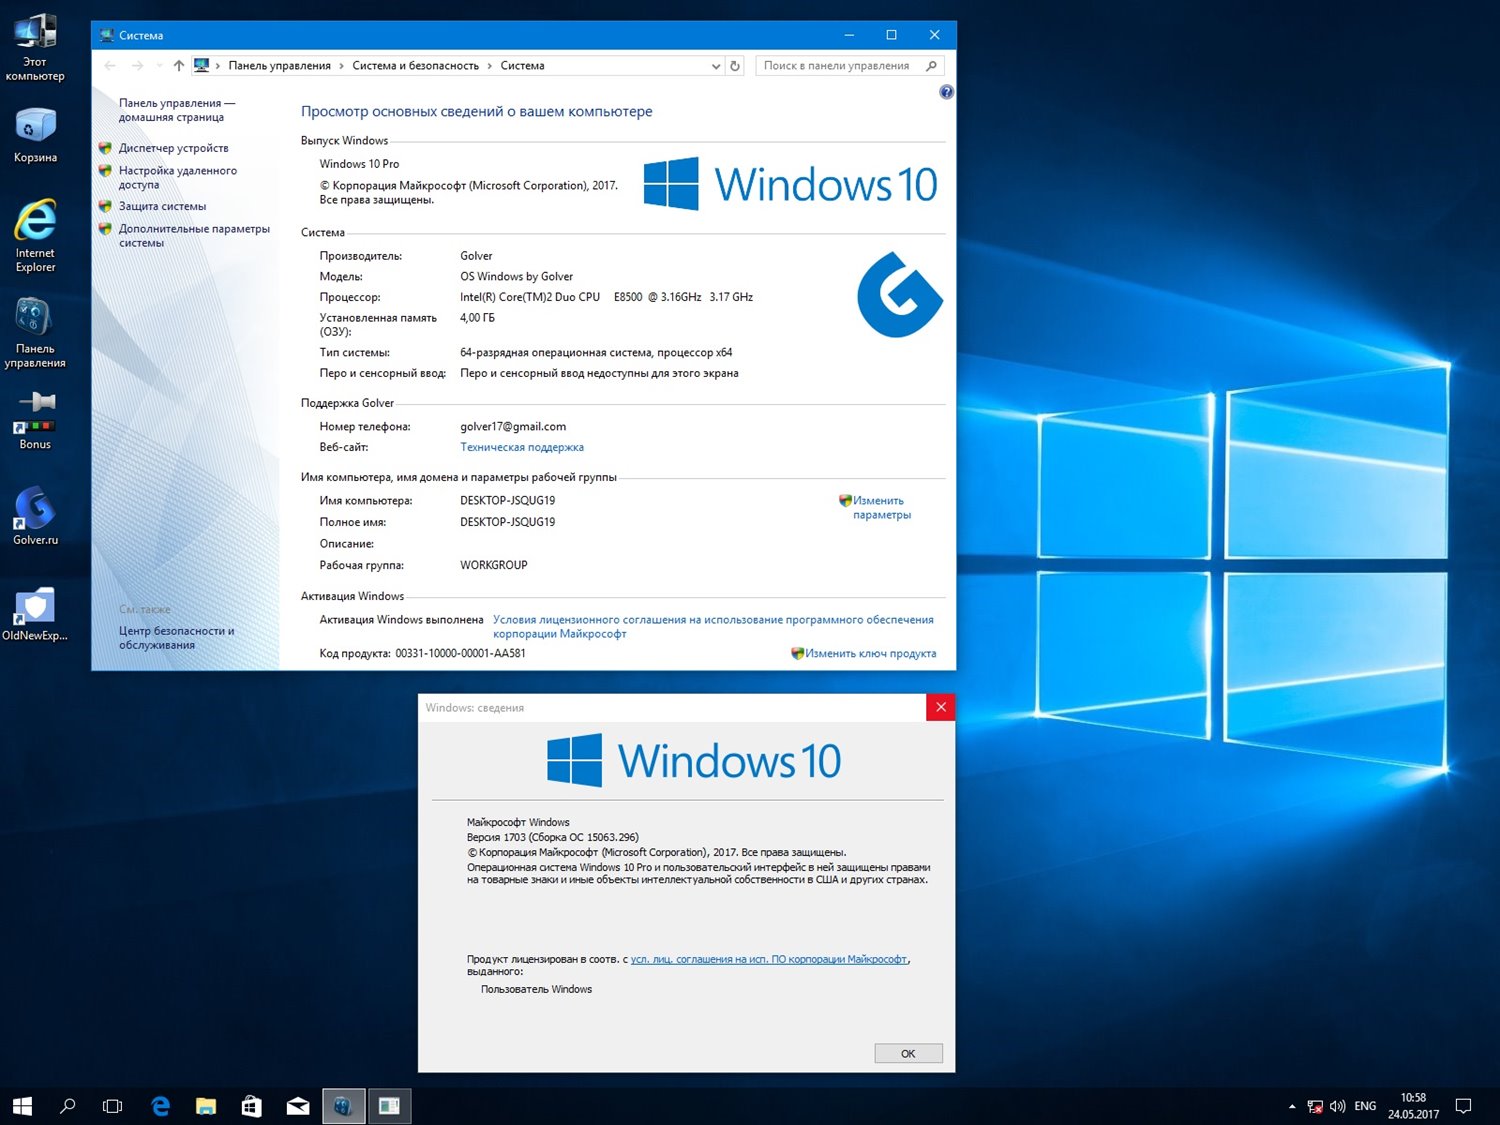1500x1125 pixels.
Task: Go up one level with the up arrow
Action: click(179, 66)
